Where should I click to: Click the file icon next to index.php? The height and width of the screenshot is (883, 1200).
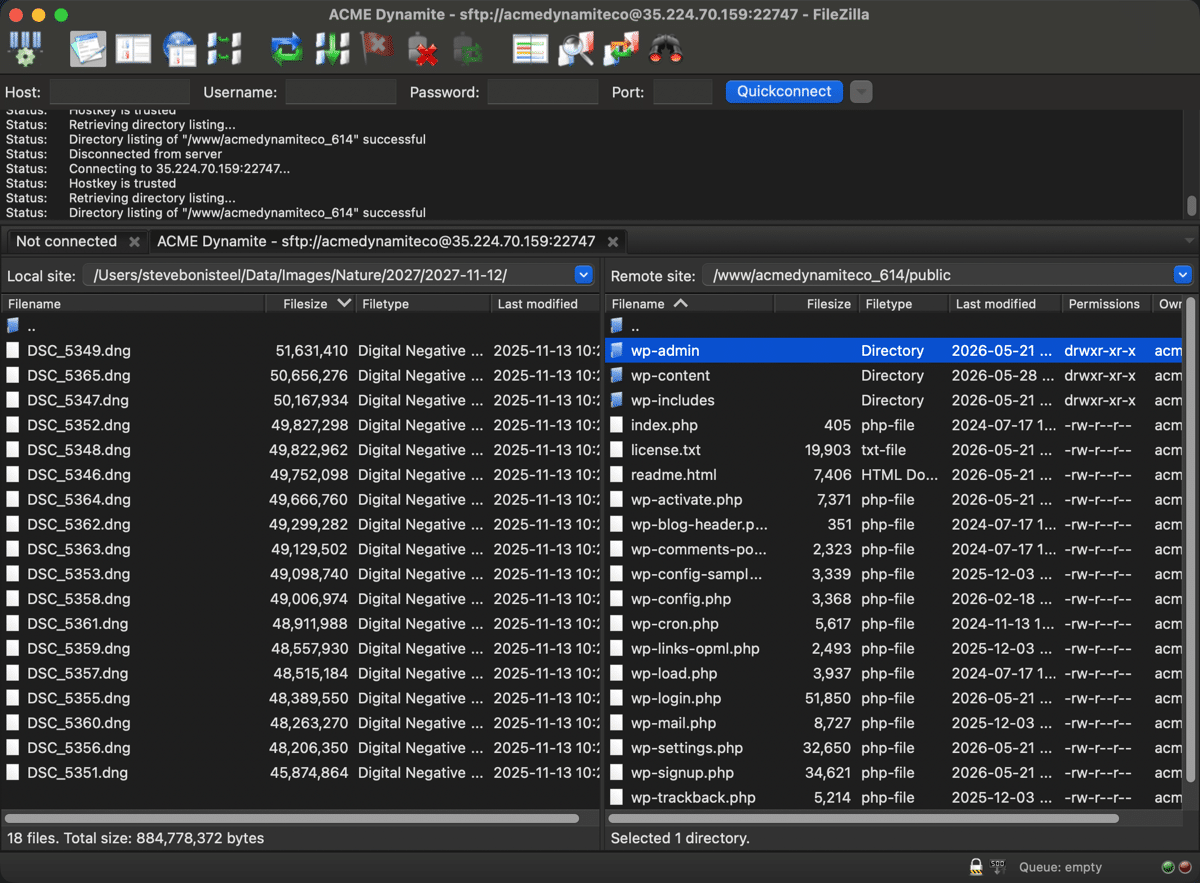click(x=616, y=425)
